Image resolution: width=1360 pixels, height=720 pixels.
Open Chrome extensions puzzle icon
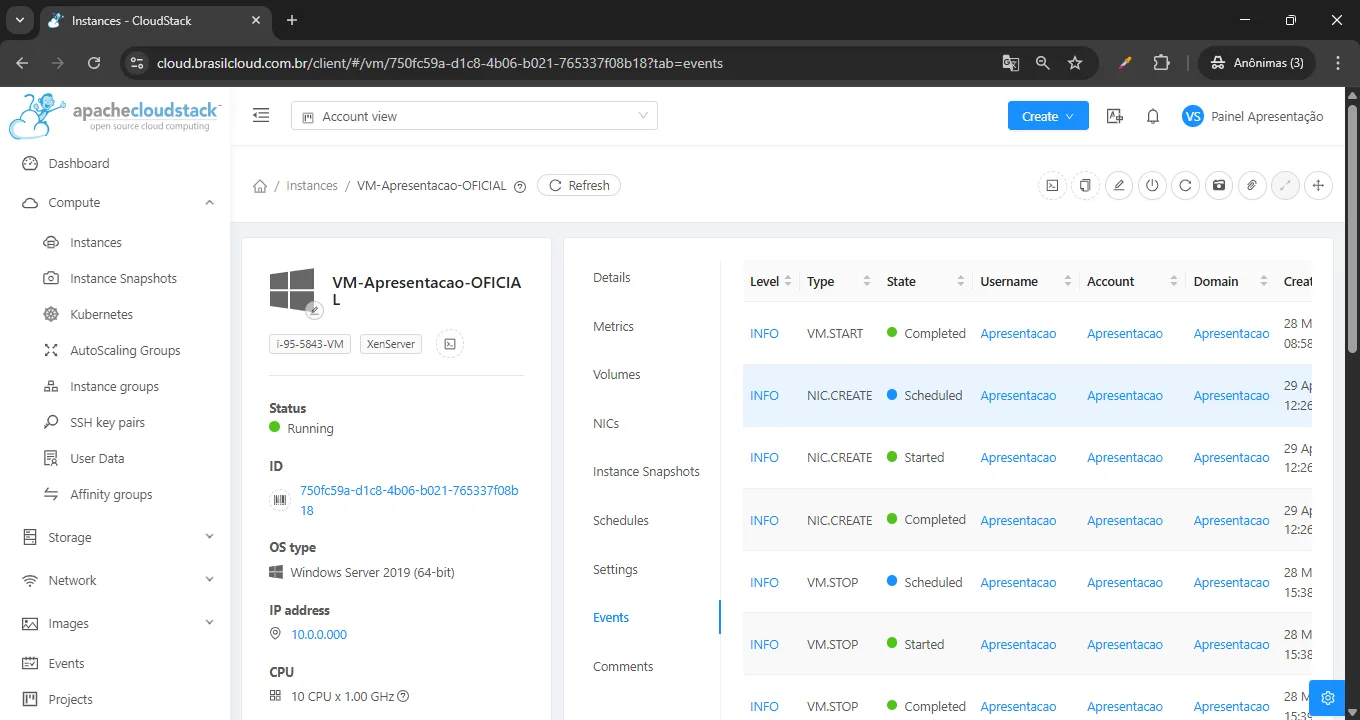click(1161, 63)
